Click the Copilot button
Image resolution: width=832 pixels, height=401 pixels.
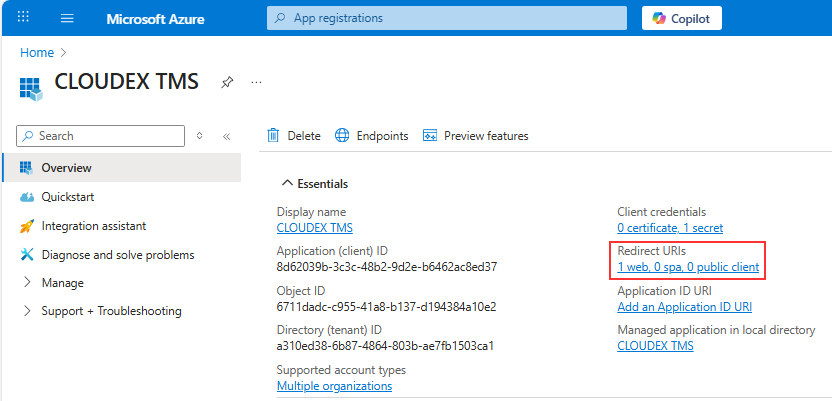(x=681, y=18)
